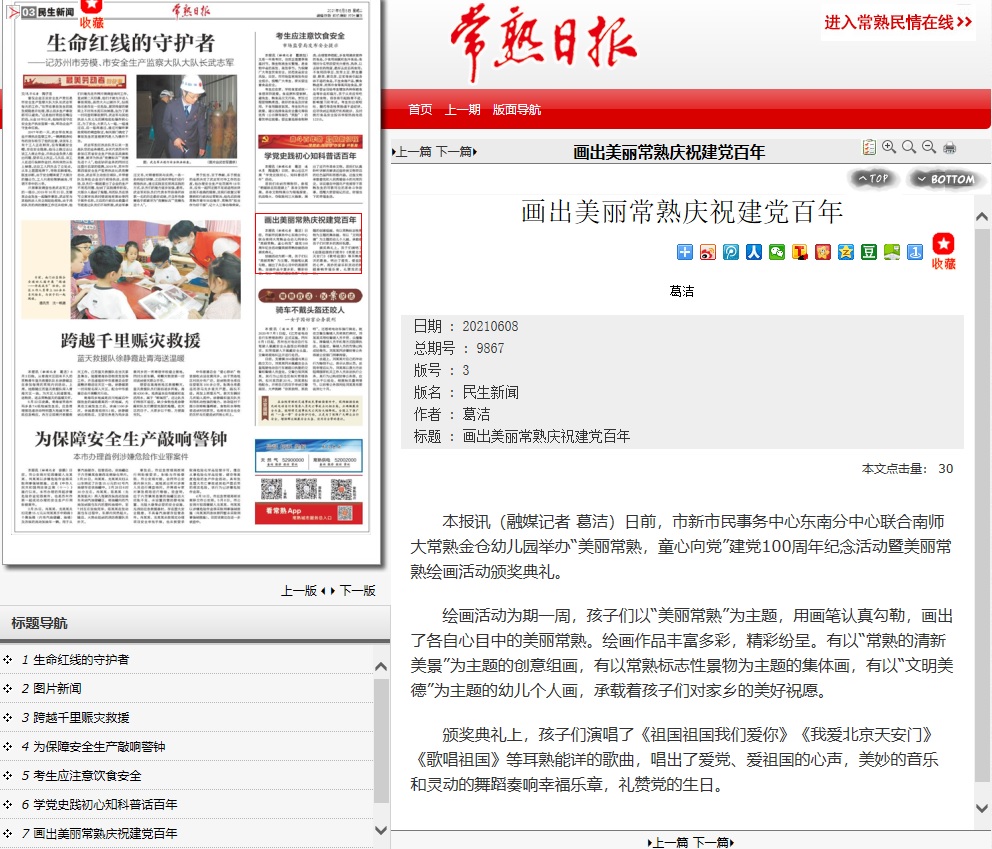Open the 进入常熟民情在线 link
Viewport: 992px width, 849px height.
898,22
